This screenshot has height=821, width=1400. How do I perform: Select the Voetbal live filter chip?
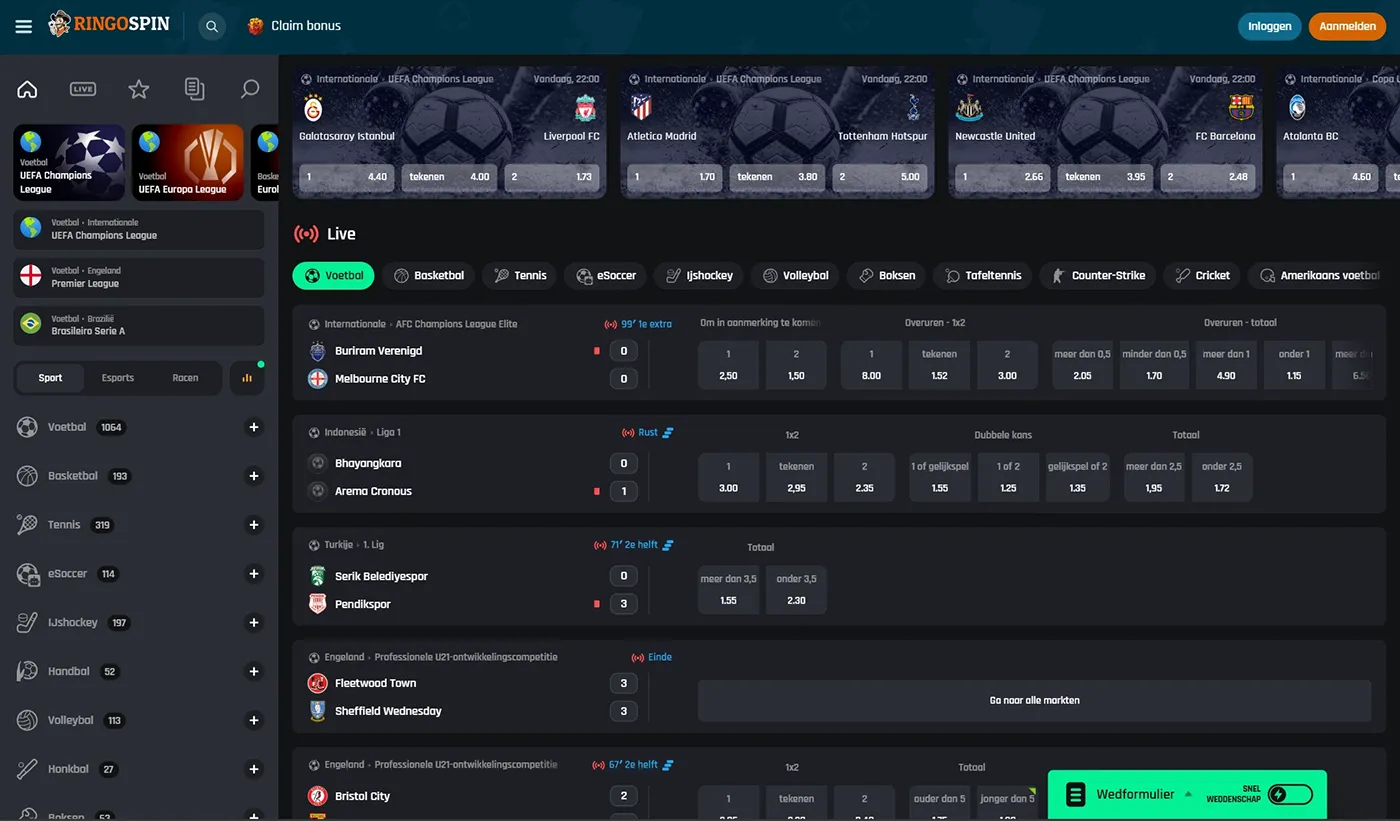point(333,275)
